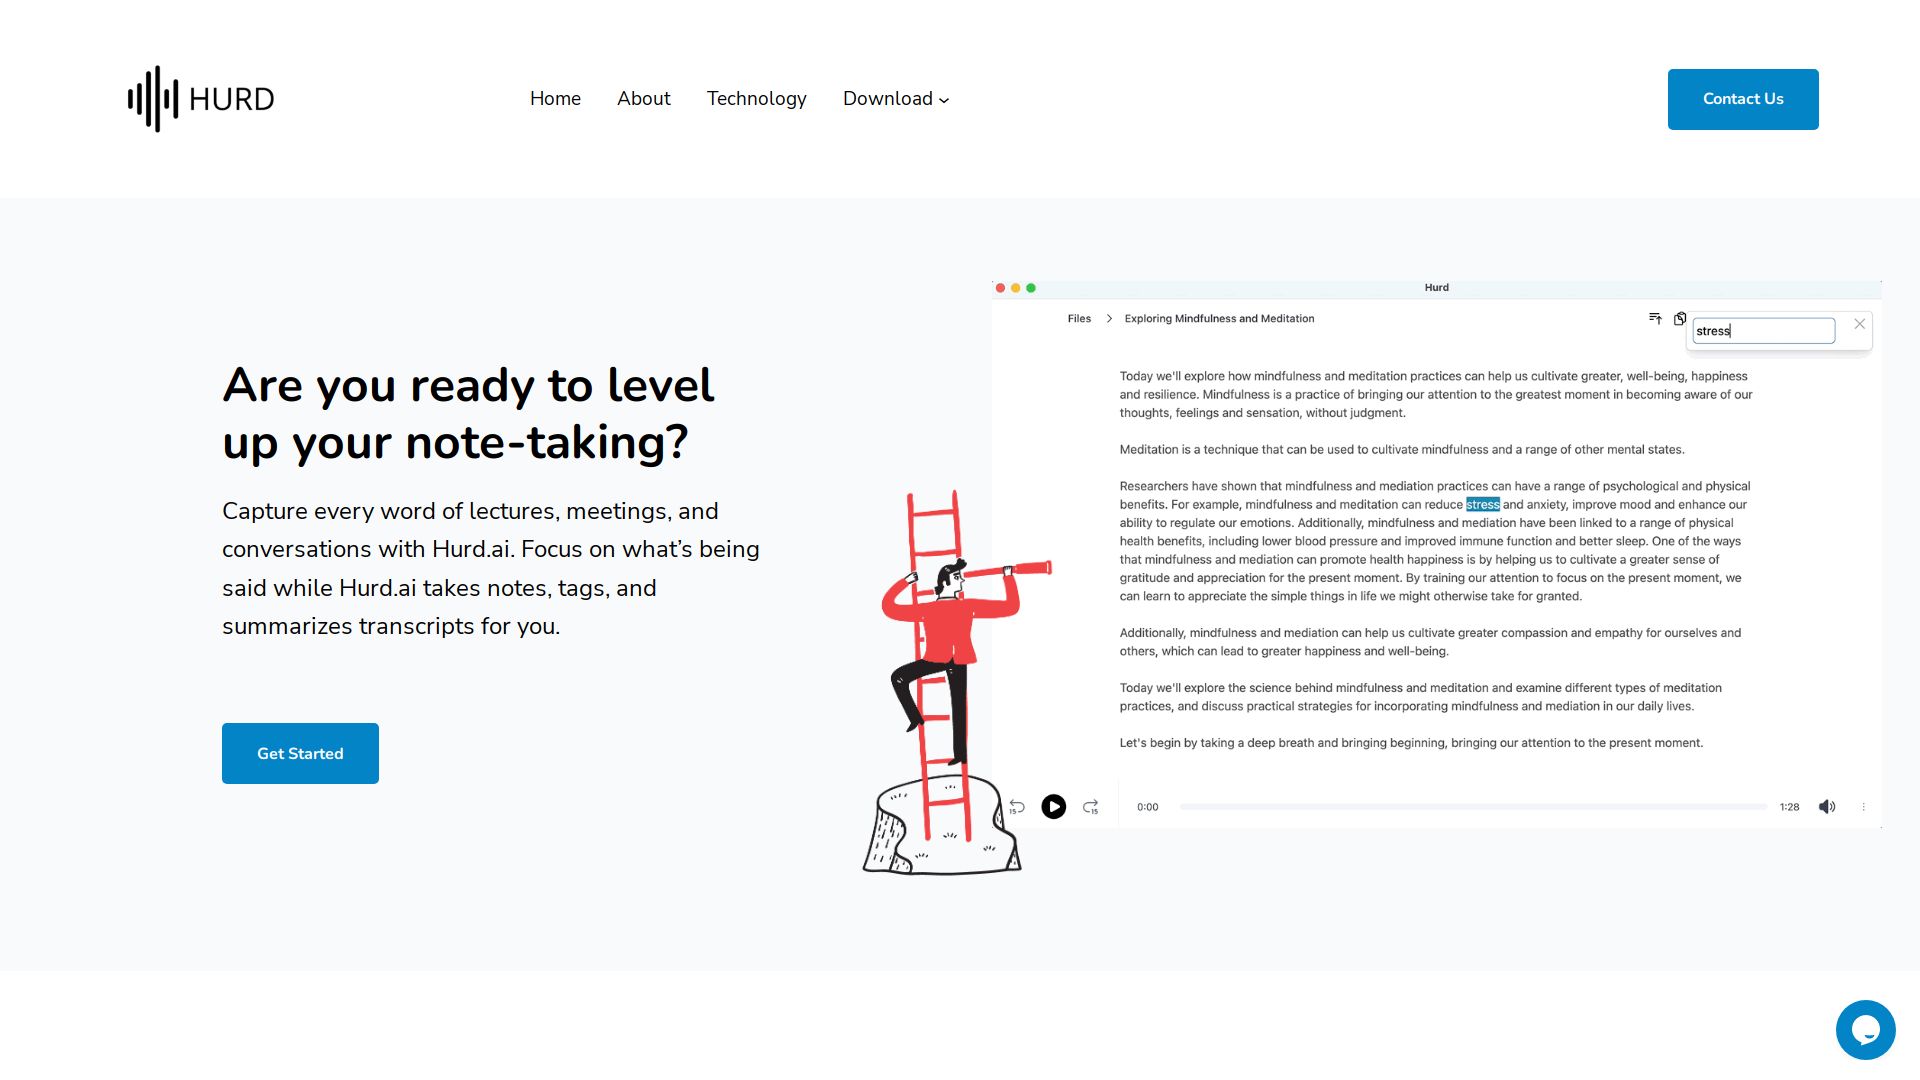Click the sort icon in transcript toolbar
Screen dimensions: 1920x1080
[x=1655, y=319]
